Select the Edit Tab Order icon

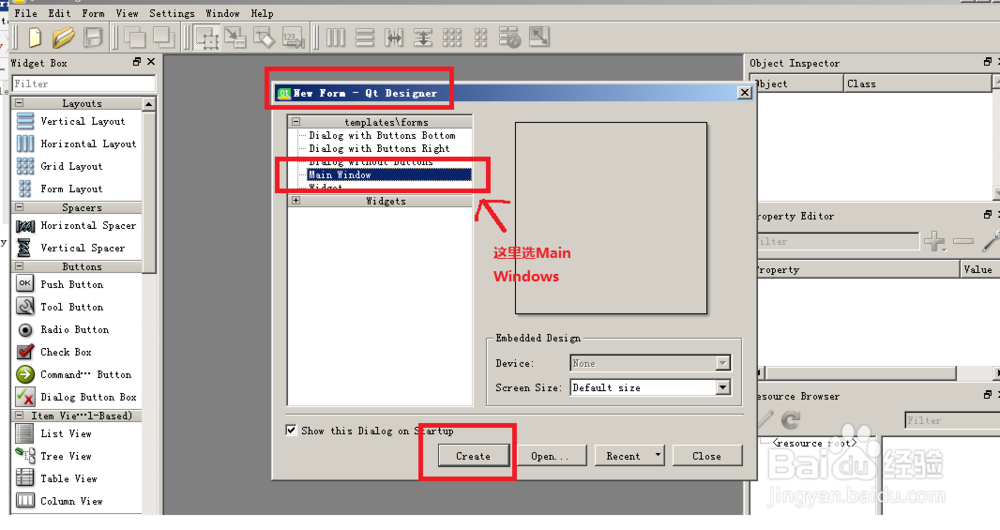[x=293, y=38]
